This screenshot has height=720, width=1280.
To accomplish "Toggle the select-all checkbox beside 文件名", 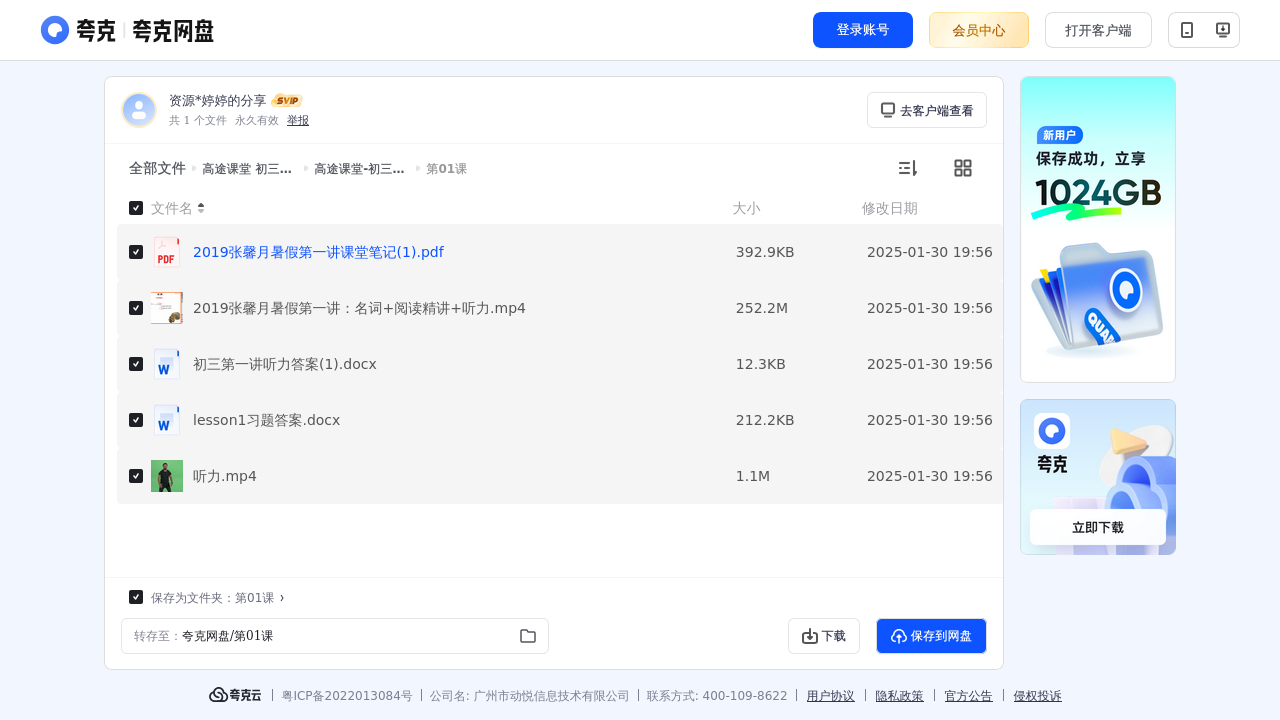I will tap(136, 208).
